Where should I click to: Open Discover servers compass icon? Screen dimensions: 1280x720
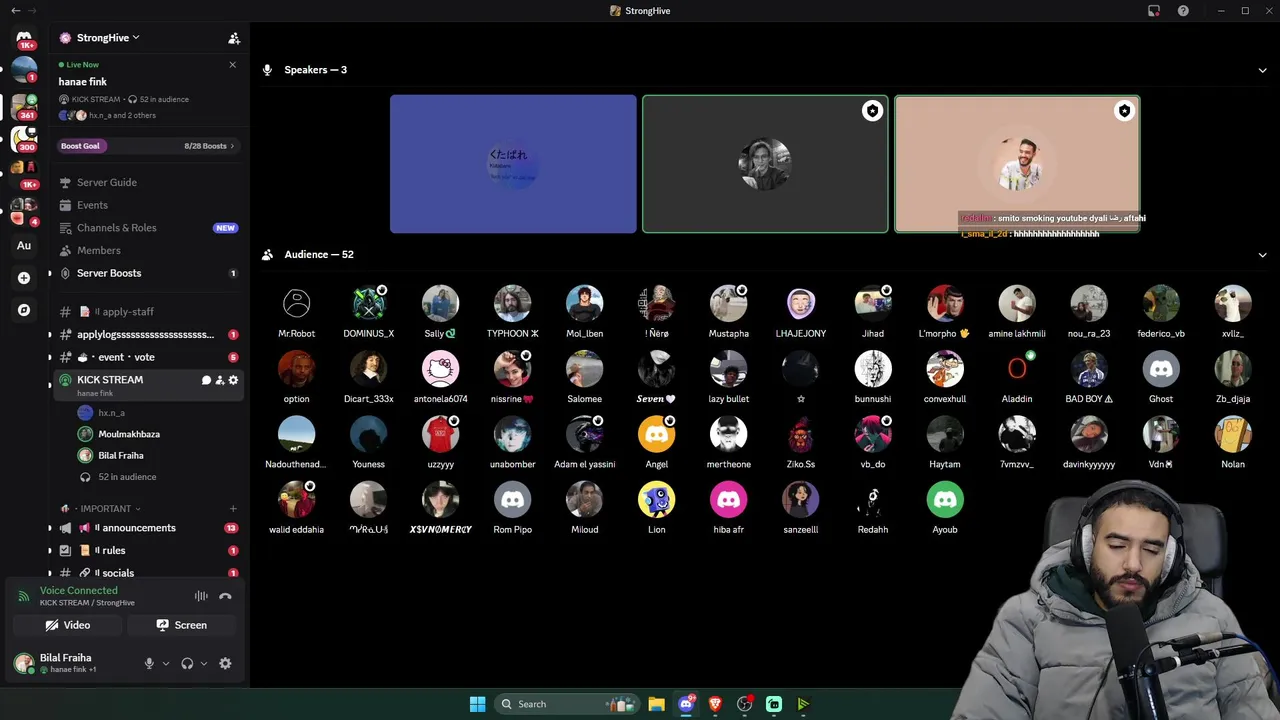pyautogui.click(x=24, y=310)
